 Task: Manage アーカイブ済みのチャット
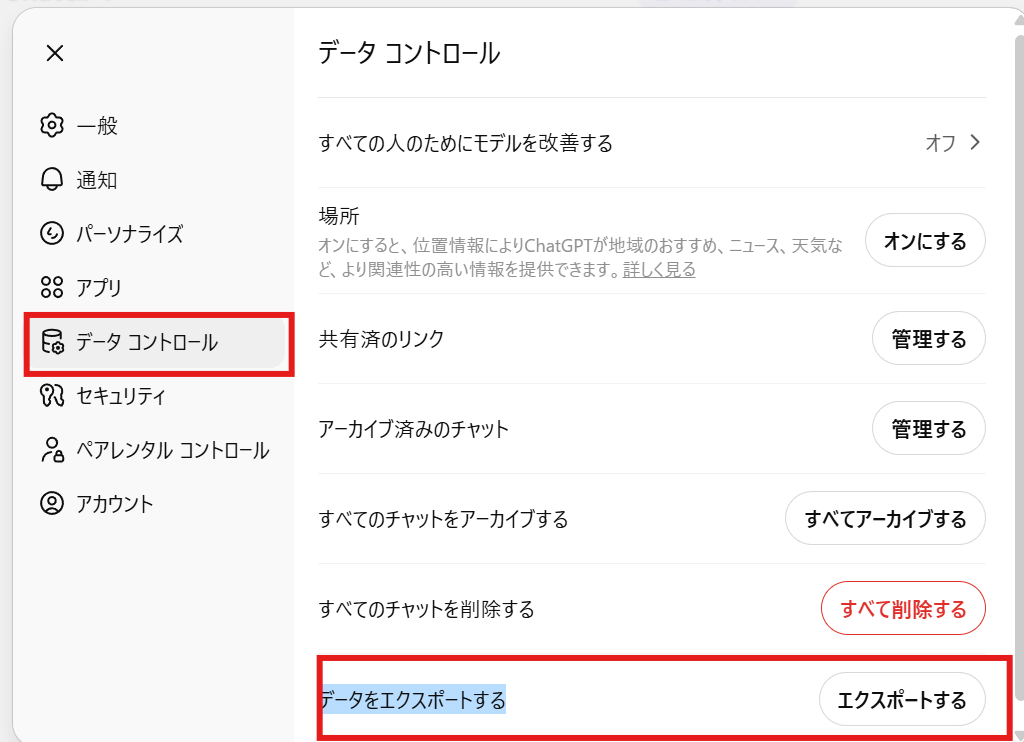pos(929,430)
